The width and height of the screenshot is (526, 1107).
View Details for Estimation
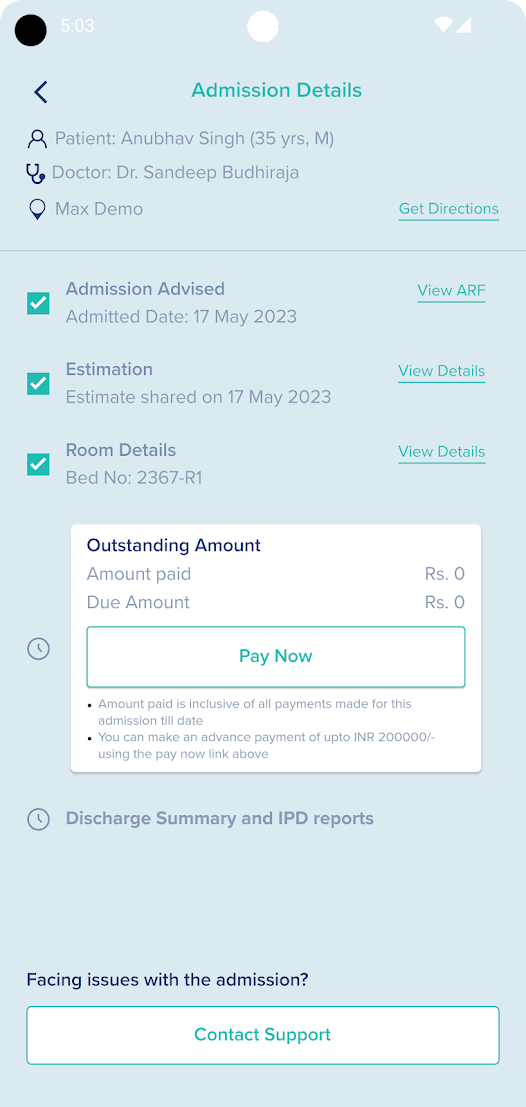click(441, 371)
